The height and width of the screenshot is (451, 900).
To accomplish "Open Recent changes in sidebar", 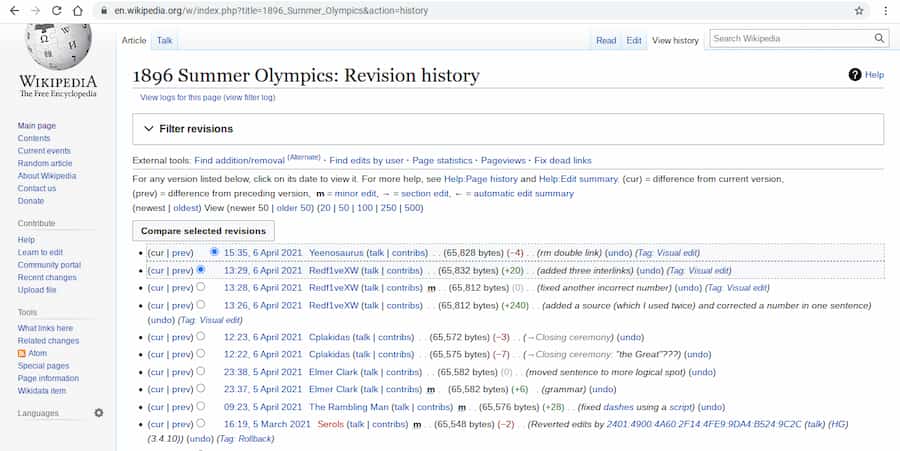I will click(47, 278).
